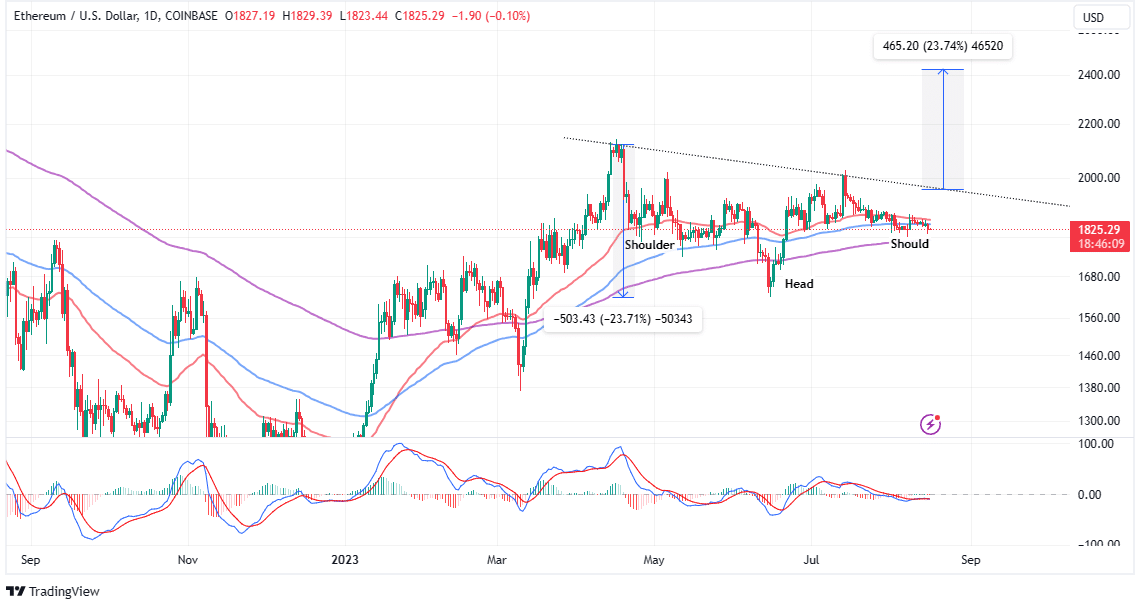Click the downward price range arrow tip
The width and height of the screenshot is (1143, 609).
click(623, 295)
